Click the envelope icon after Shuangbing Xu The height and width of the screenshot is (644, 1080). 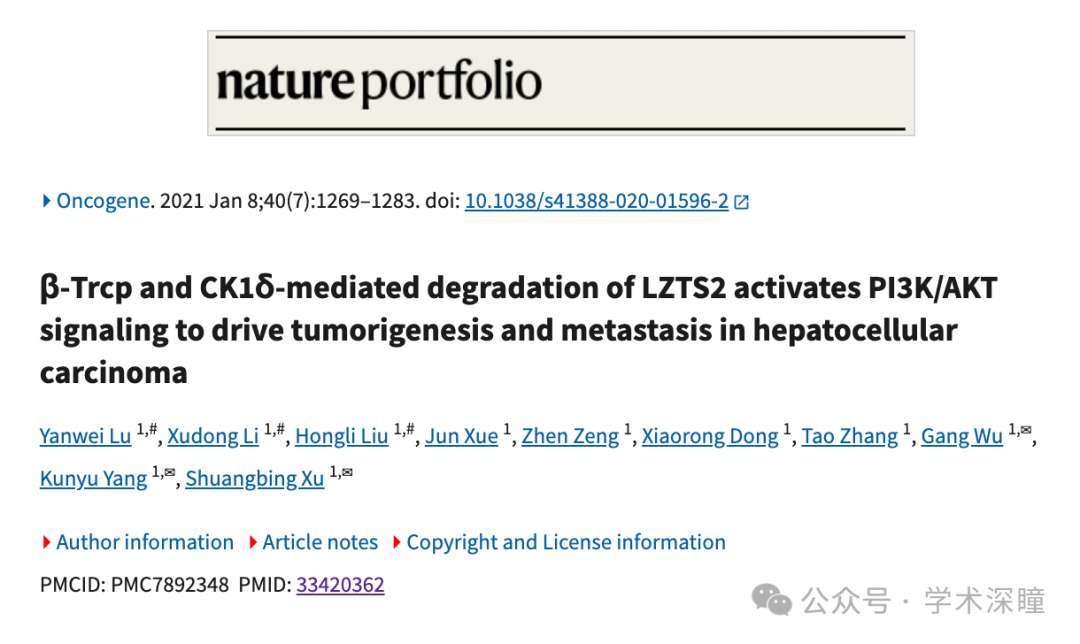[346, 472]
